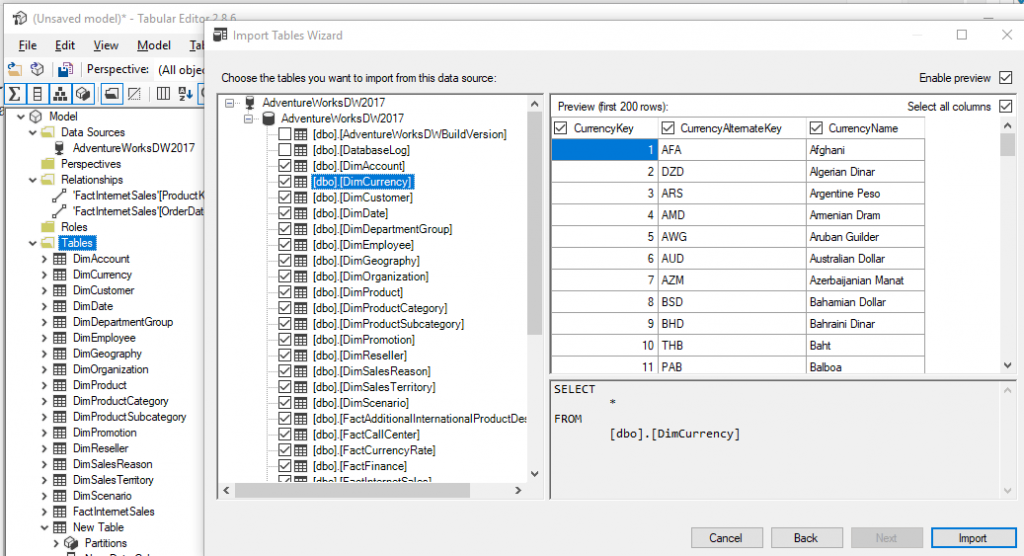Toggle the columns display filter icon

[x=37, y=94]
